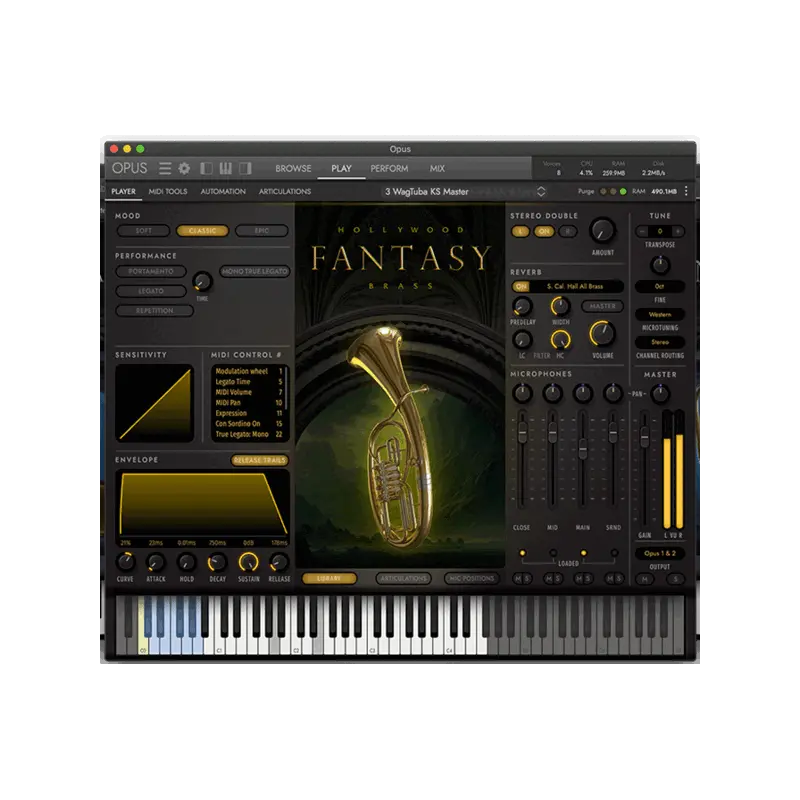The width and height of the screenshot is (800, 800).
Task: Enable Portamento performance mode
Action: (151, 271)
